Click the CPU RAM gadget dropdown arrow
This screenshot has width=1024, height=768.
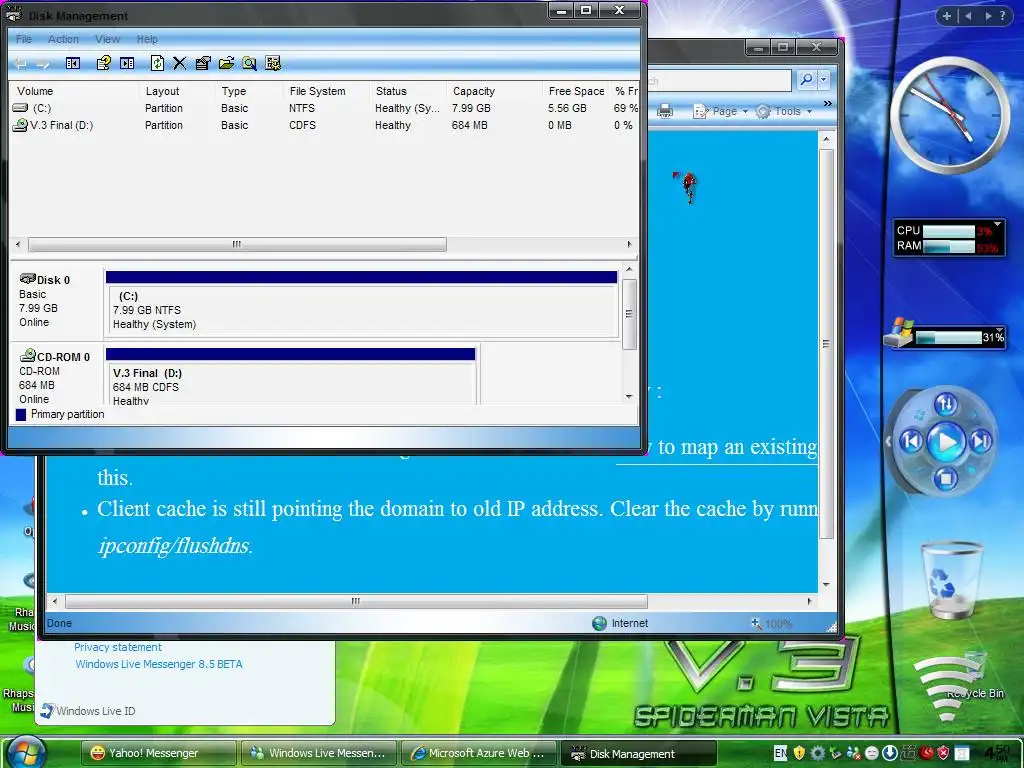(997, 224)
